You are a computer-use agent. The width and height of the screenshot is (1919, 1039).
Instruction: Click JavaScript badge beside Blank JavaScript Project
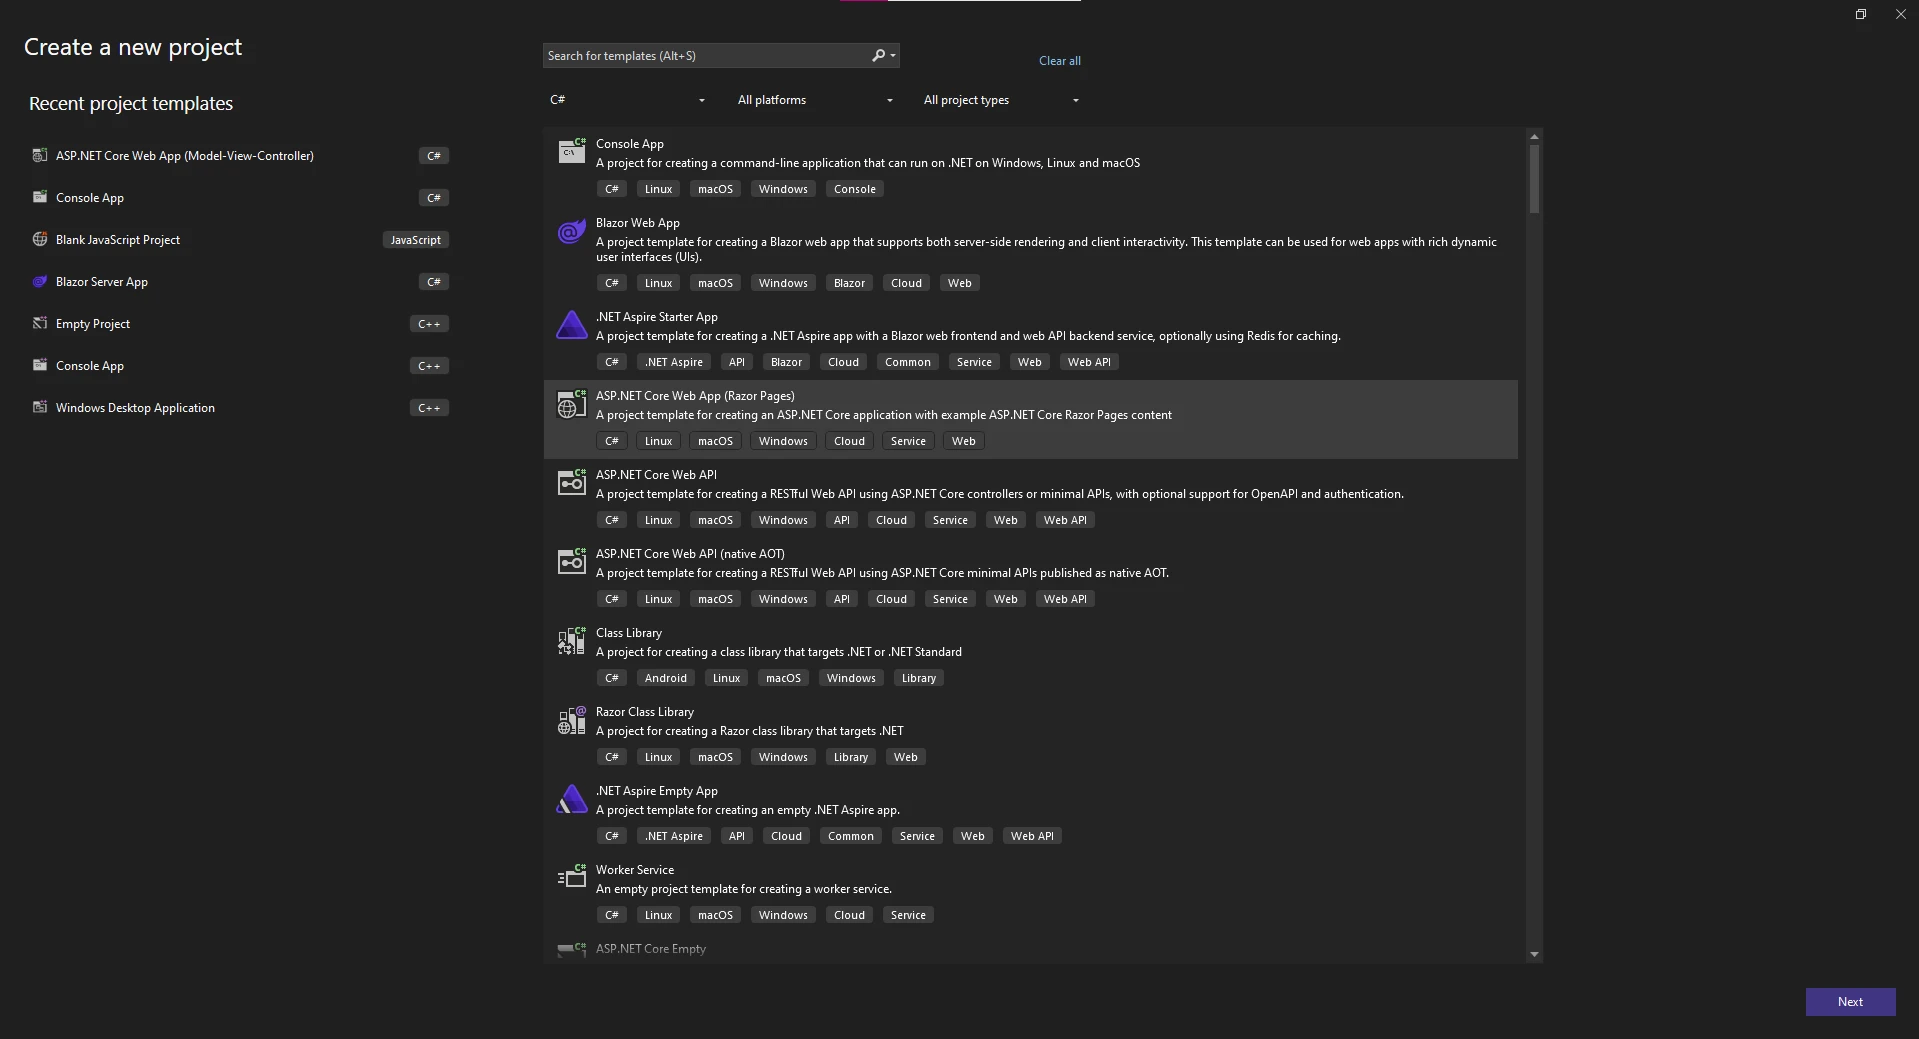tap(415, 240)
